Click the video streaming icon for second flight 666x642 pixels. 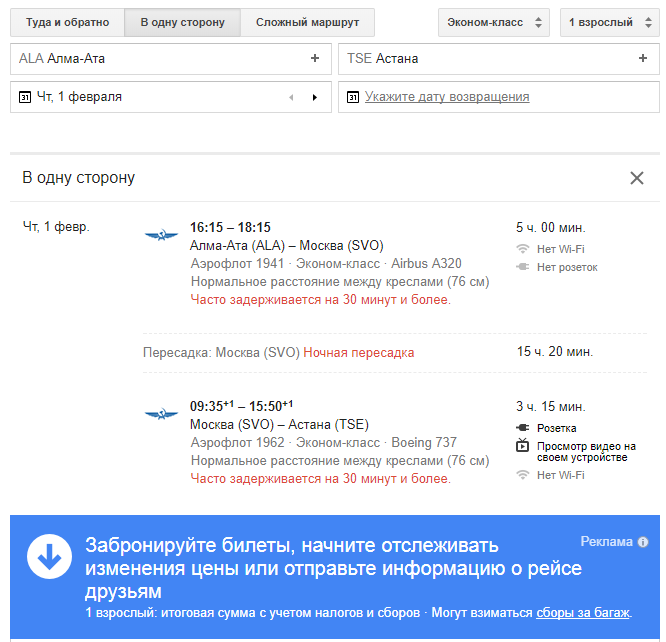pos(522,446)
